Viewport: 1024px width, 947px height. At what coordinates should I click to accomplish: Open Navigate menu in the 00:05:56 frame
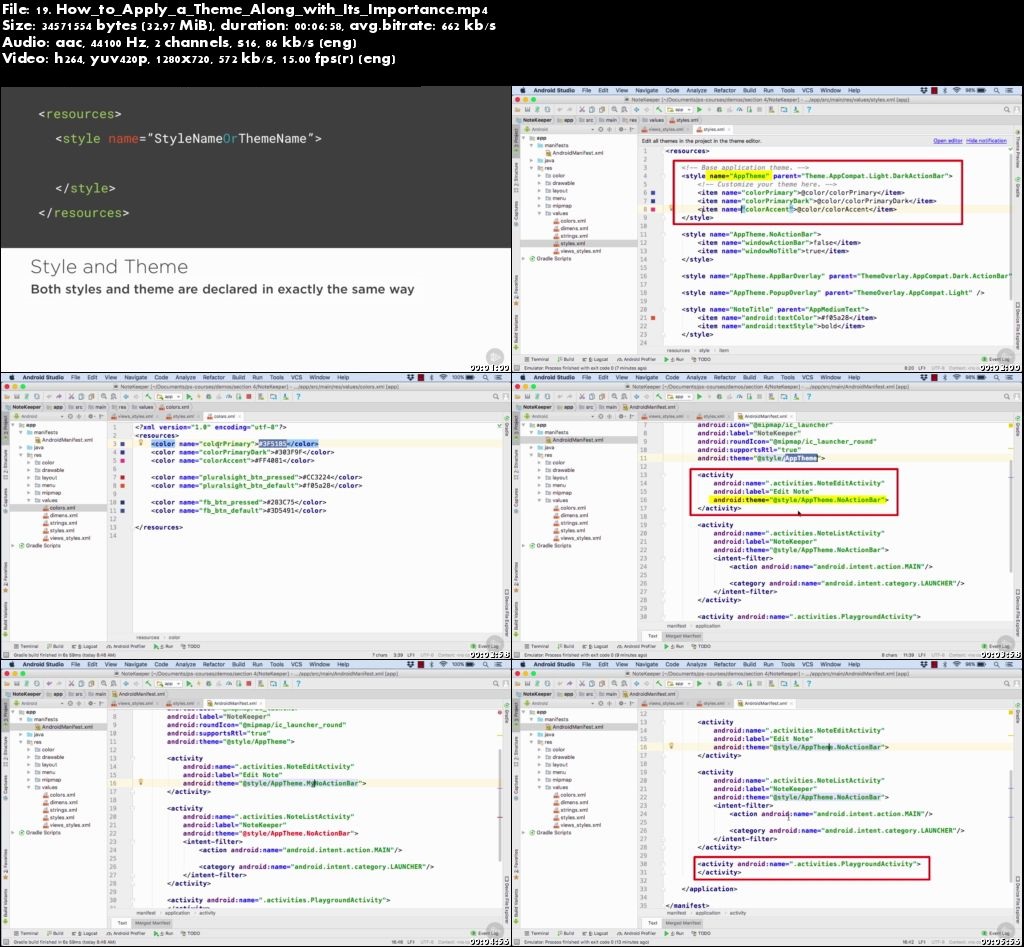(647, 664)
